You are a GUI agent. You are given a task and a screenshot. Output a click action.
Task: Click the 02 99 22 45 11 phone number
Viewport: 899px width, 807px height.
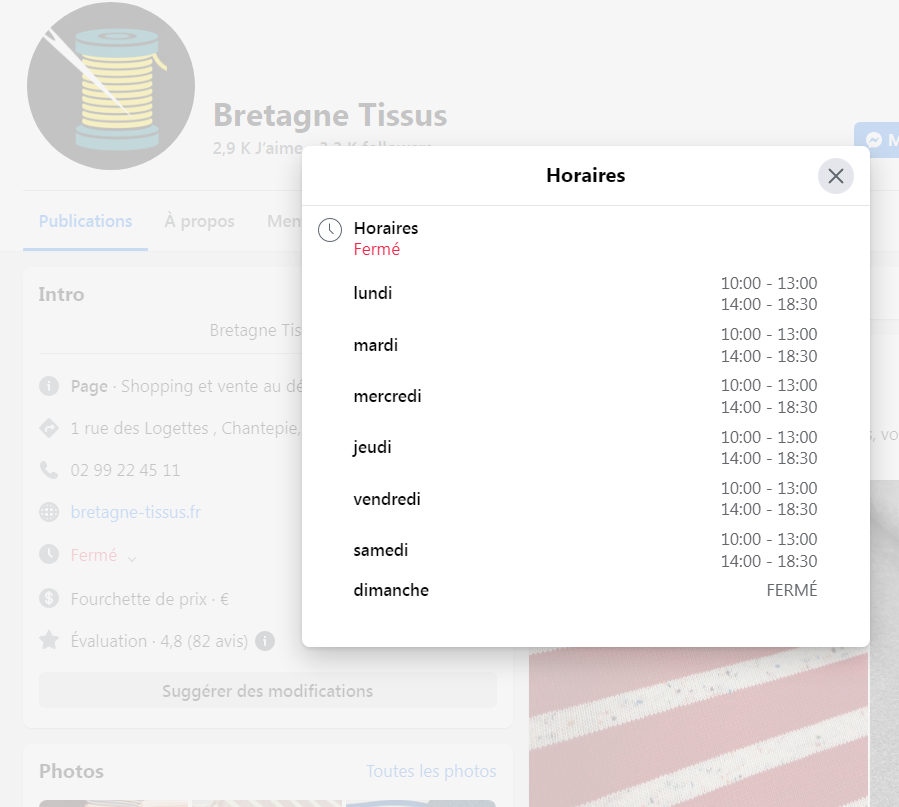click(126, 470)
